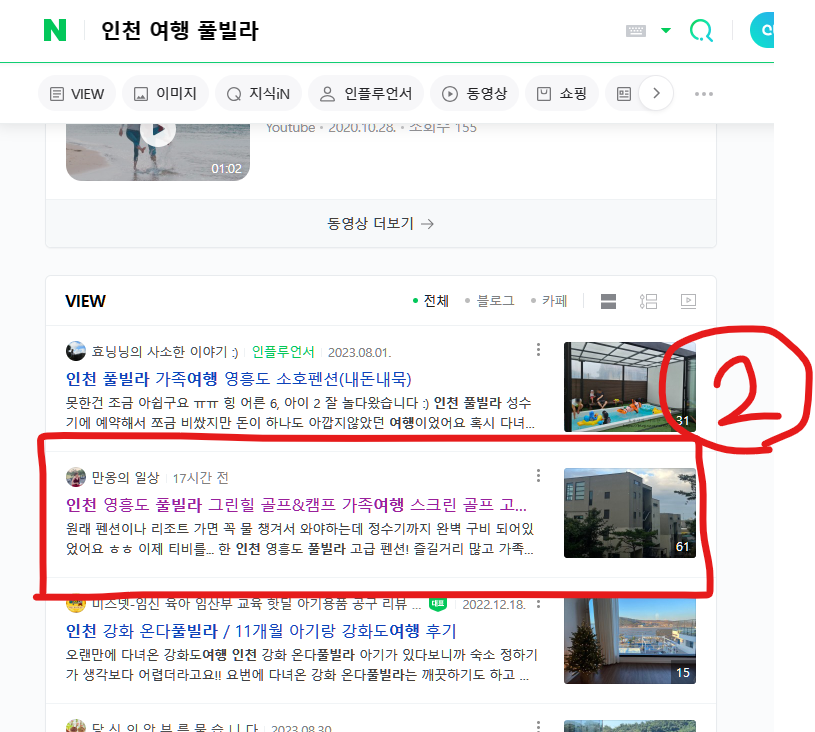The image size is (815, 732).
Task: Select the 인플루언서 tab
Action: [x=366, y=94]
